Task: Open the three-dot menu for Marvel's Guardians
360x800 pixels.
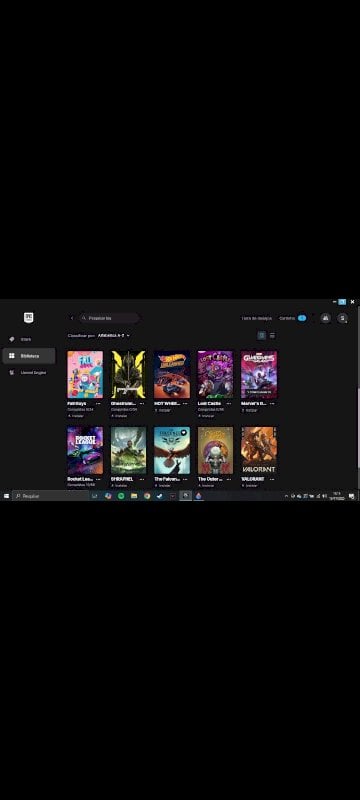Action: [x=273, y=404]
